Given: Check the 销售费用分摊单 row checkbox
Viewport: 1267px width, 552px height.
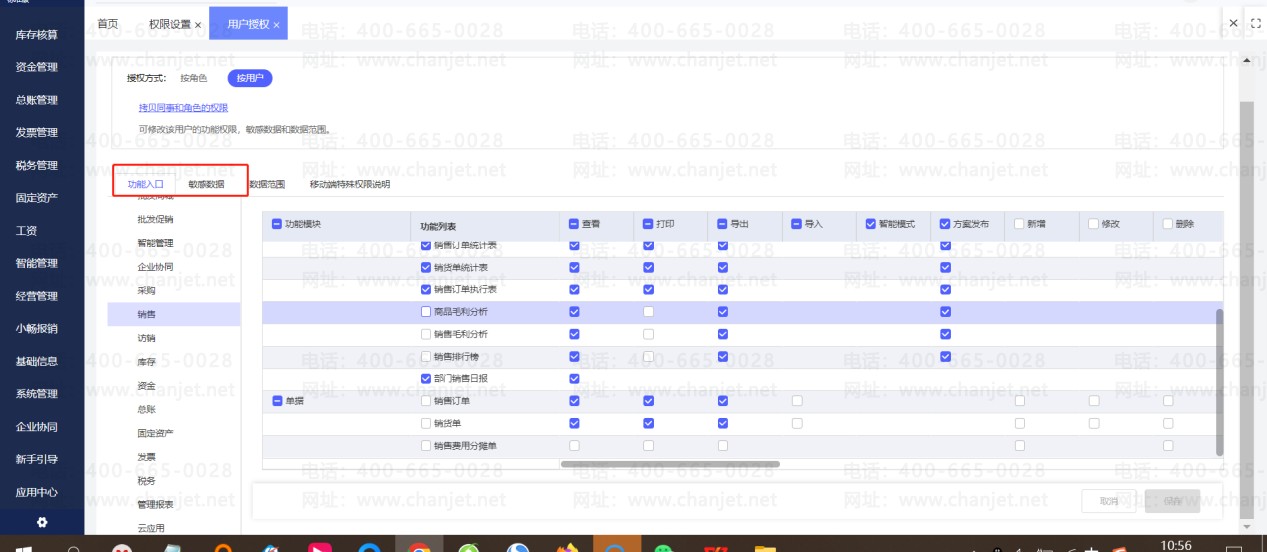Looking at the screenshot, I should coord(426,445).
